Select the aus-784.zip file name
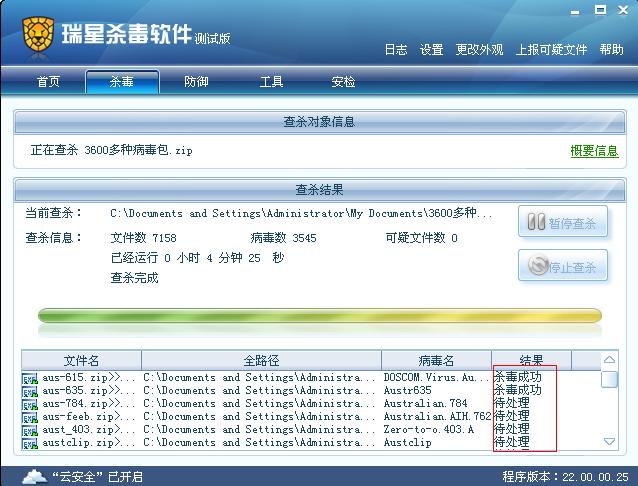638x486 pixels. [x=89, y=404]
